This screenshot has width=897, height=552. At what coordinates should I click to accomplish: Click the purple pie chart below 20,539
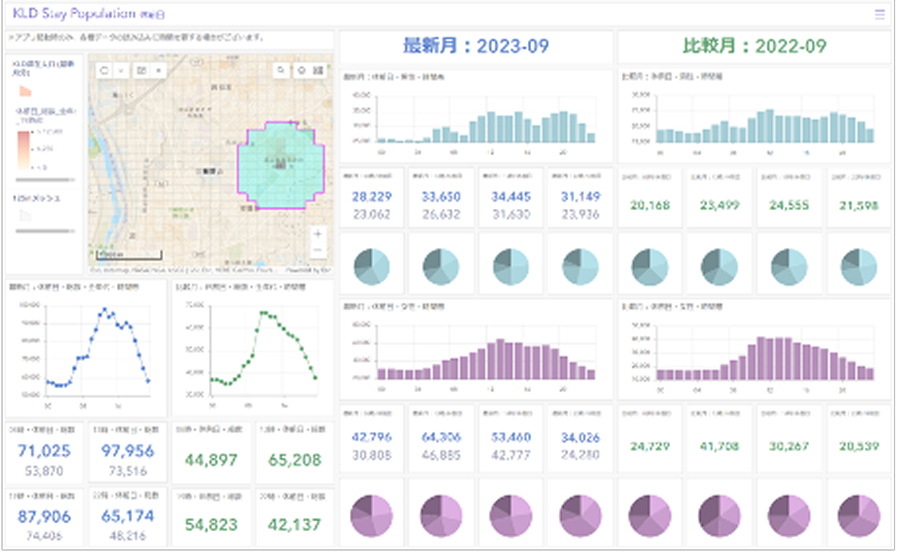click(x=859, y=516)
